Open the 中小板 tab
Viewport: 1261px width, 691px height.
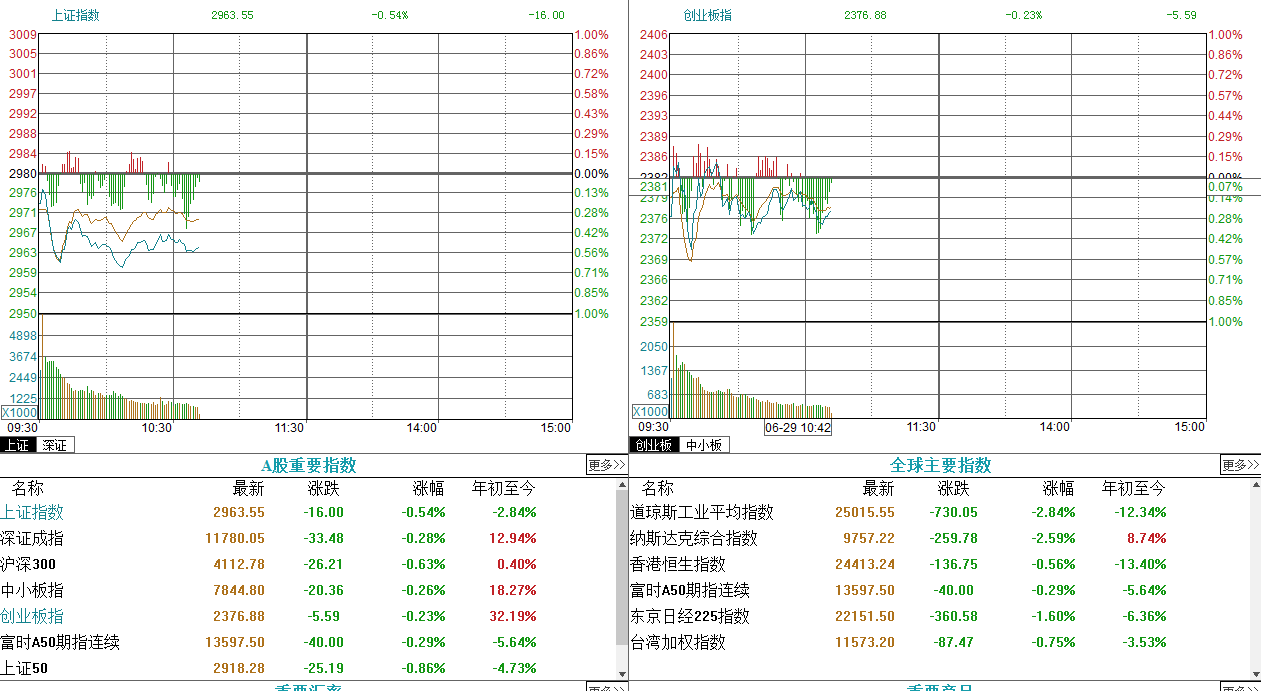tap(706, 444)
